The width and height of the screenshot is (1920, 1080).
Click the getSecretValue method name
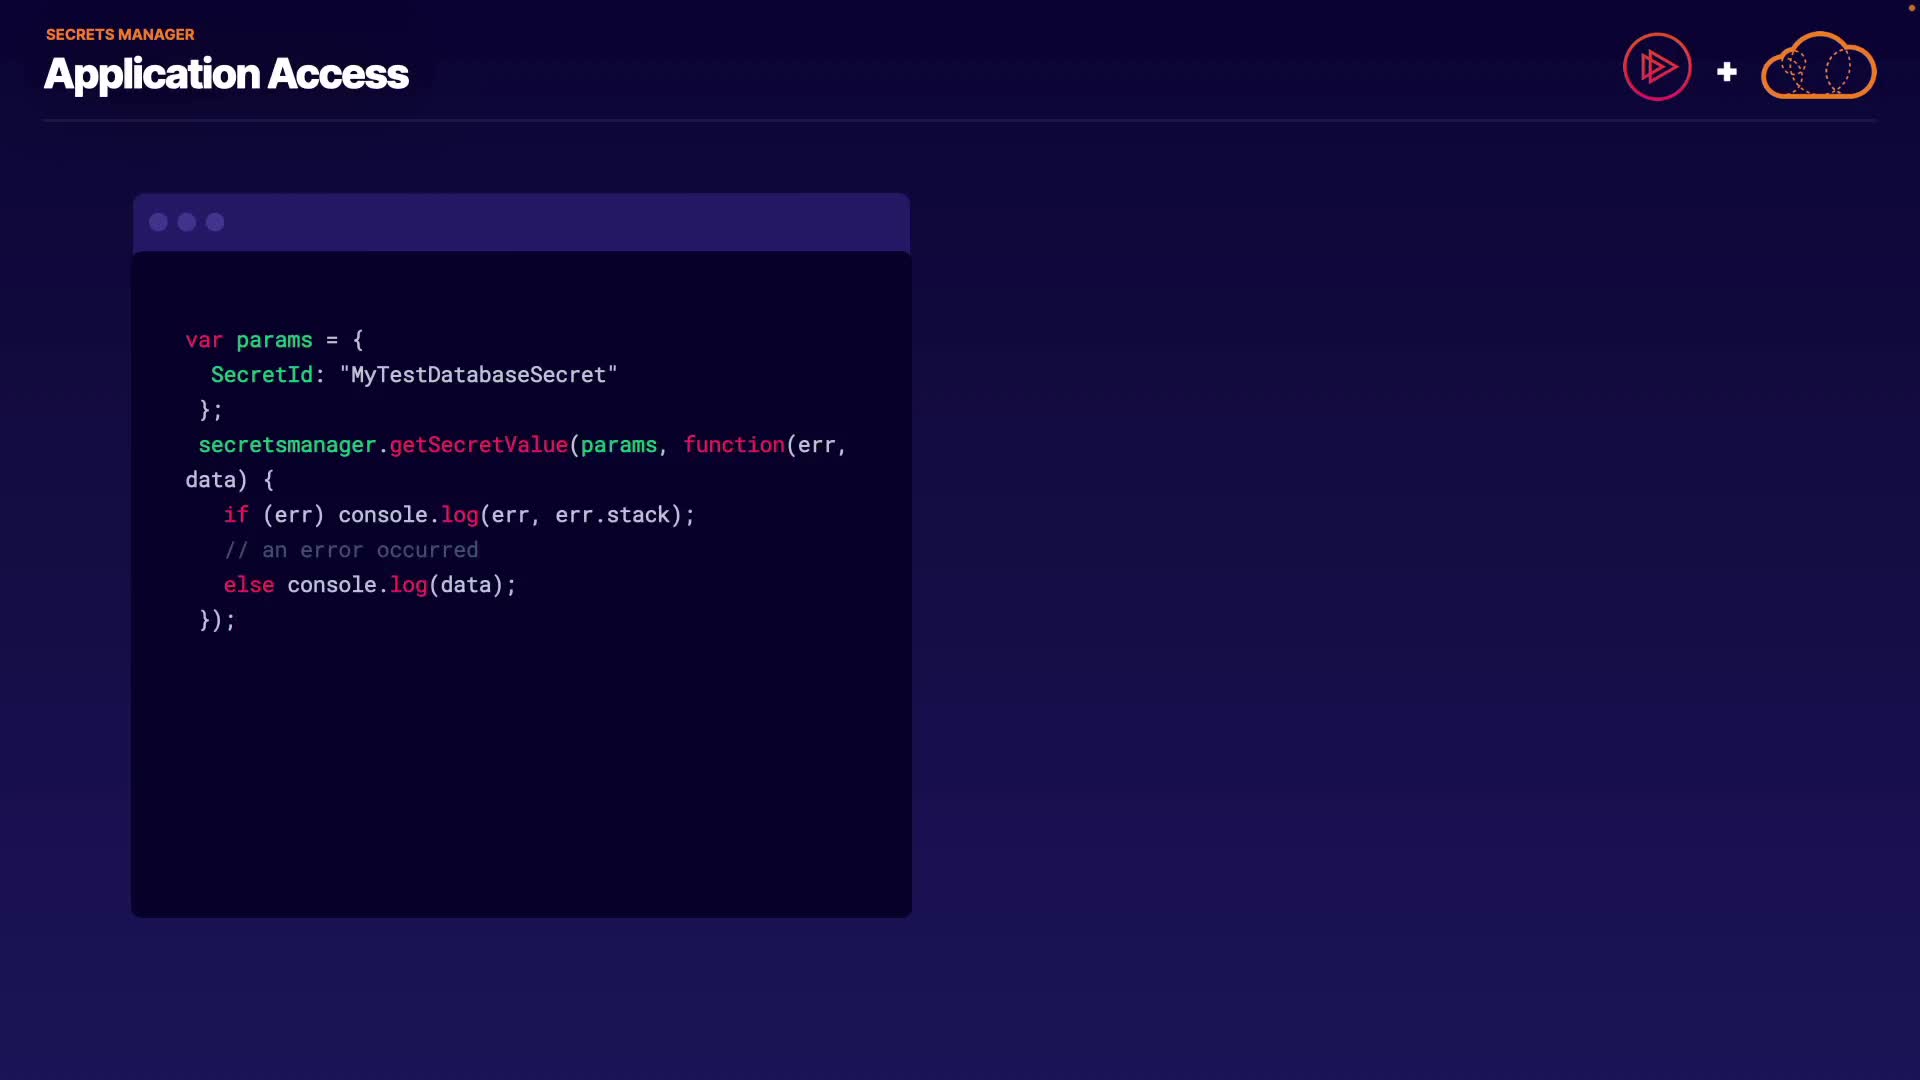coord(478,445)
